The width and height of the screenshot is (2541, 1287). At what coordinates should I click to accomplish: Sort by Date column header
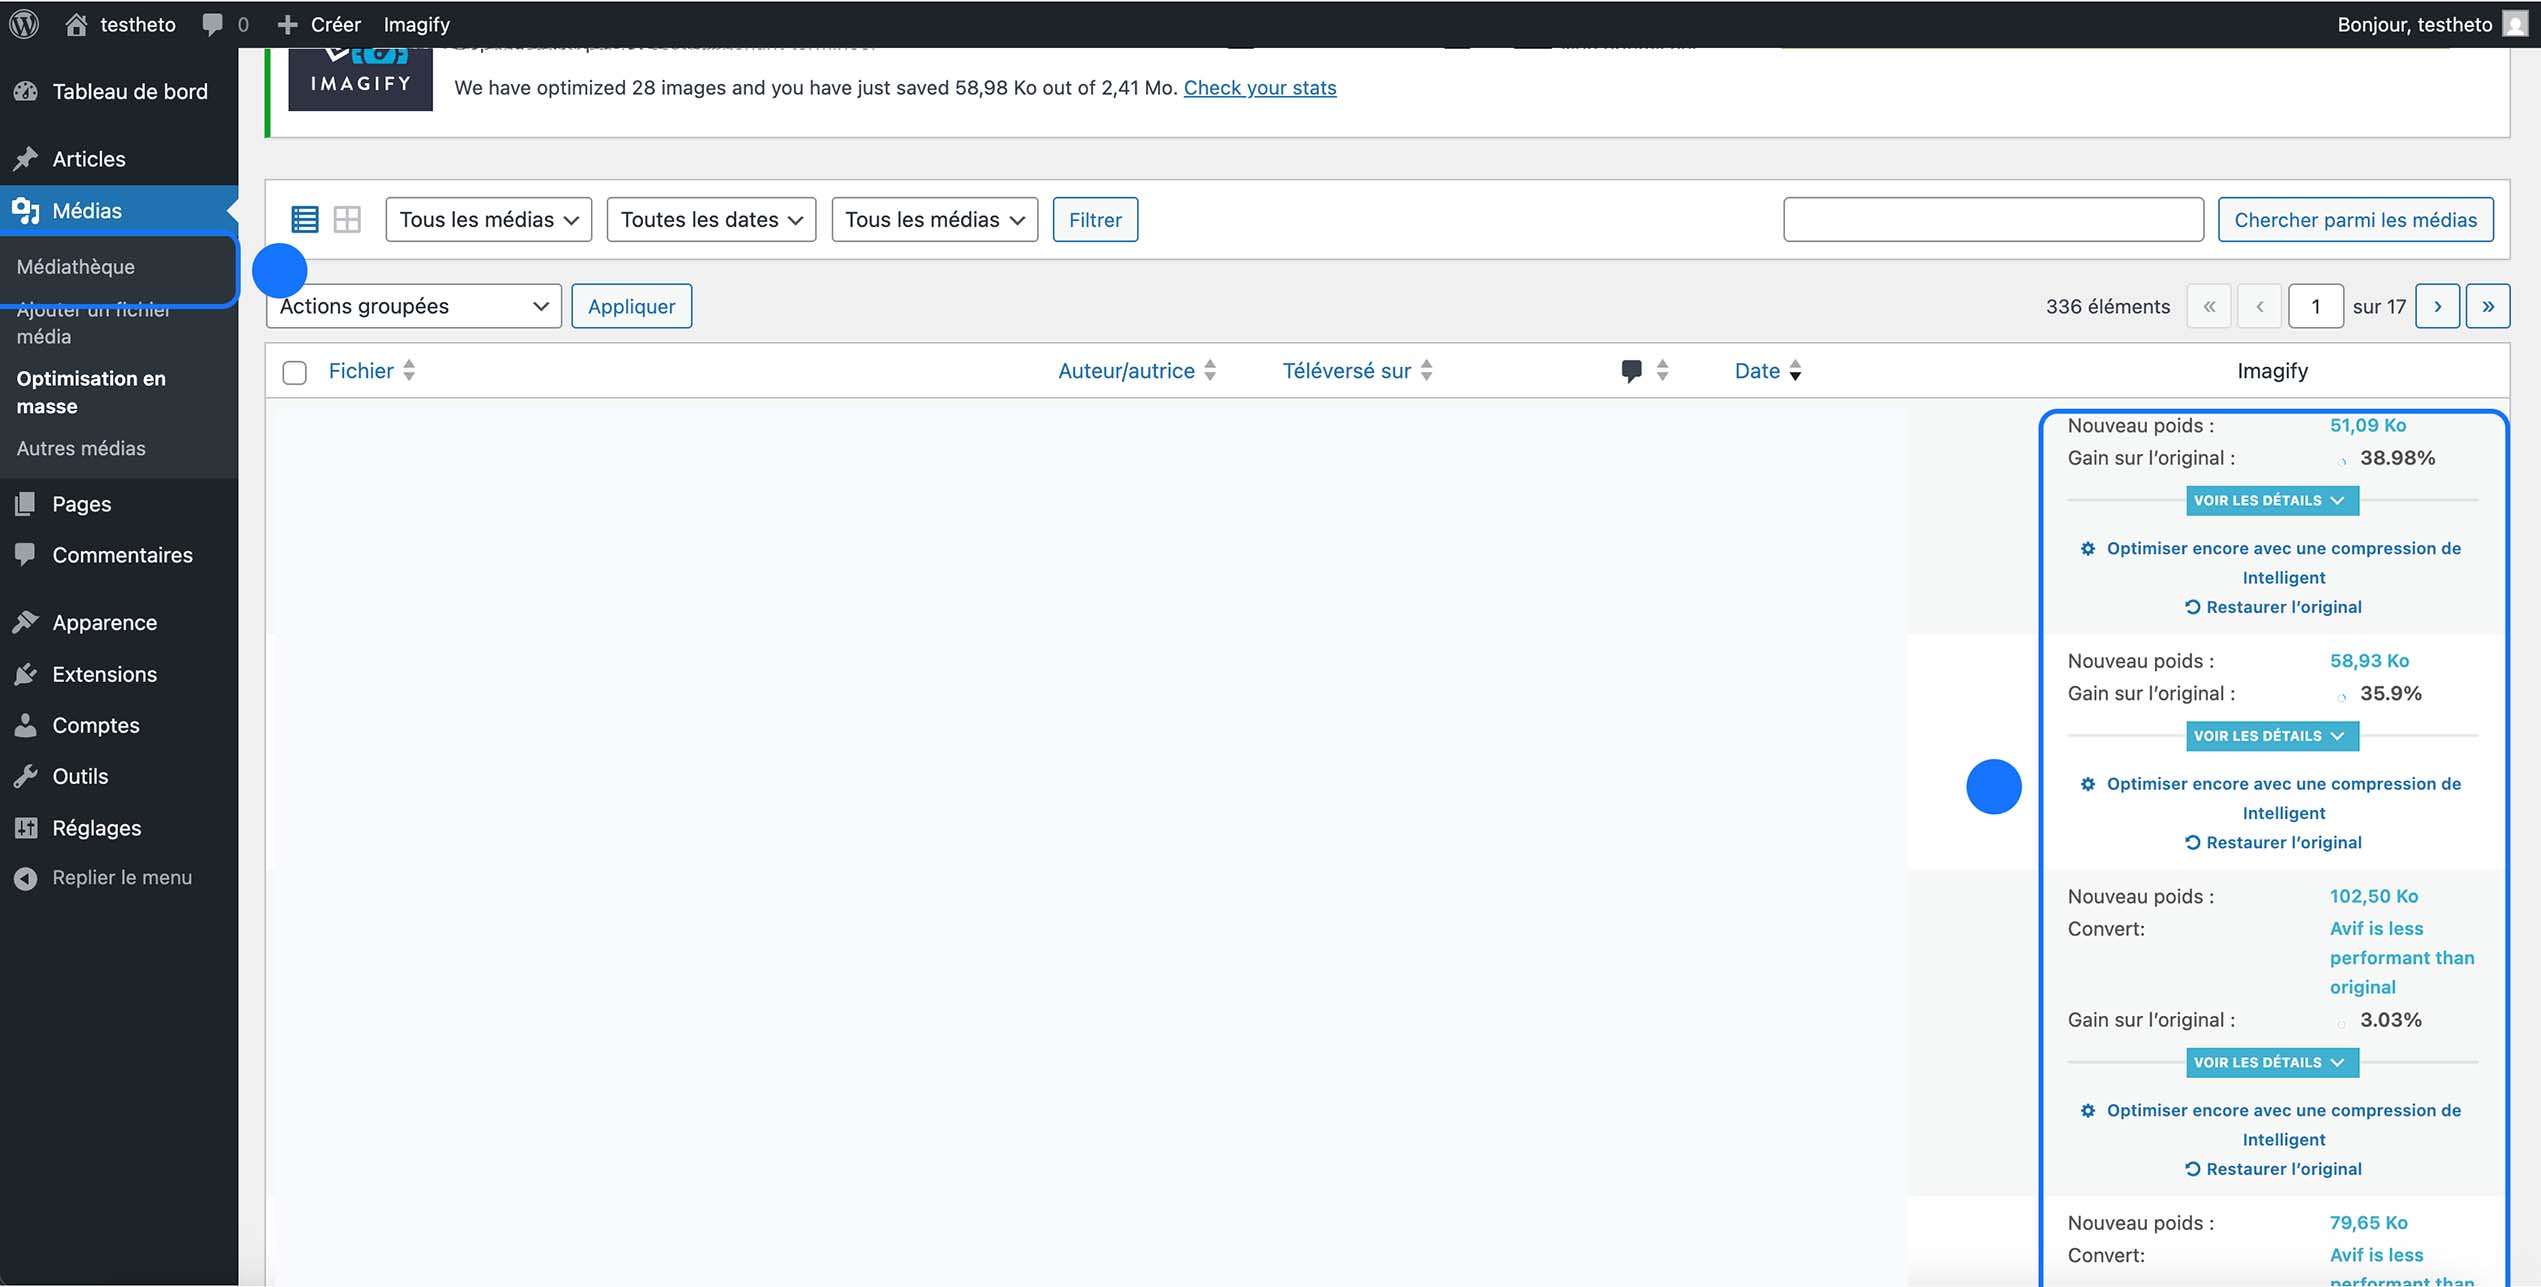[x=1757, y=371]
